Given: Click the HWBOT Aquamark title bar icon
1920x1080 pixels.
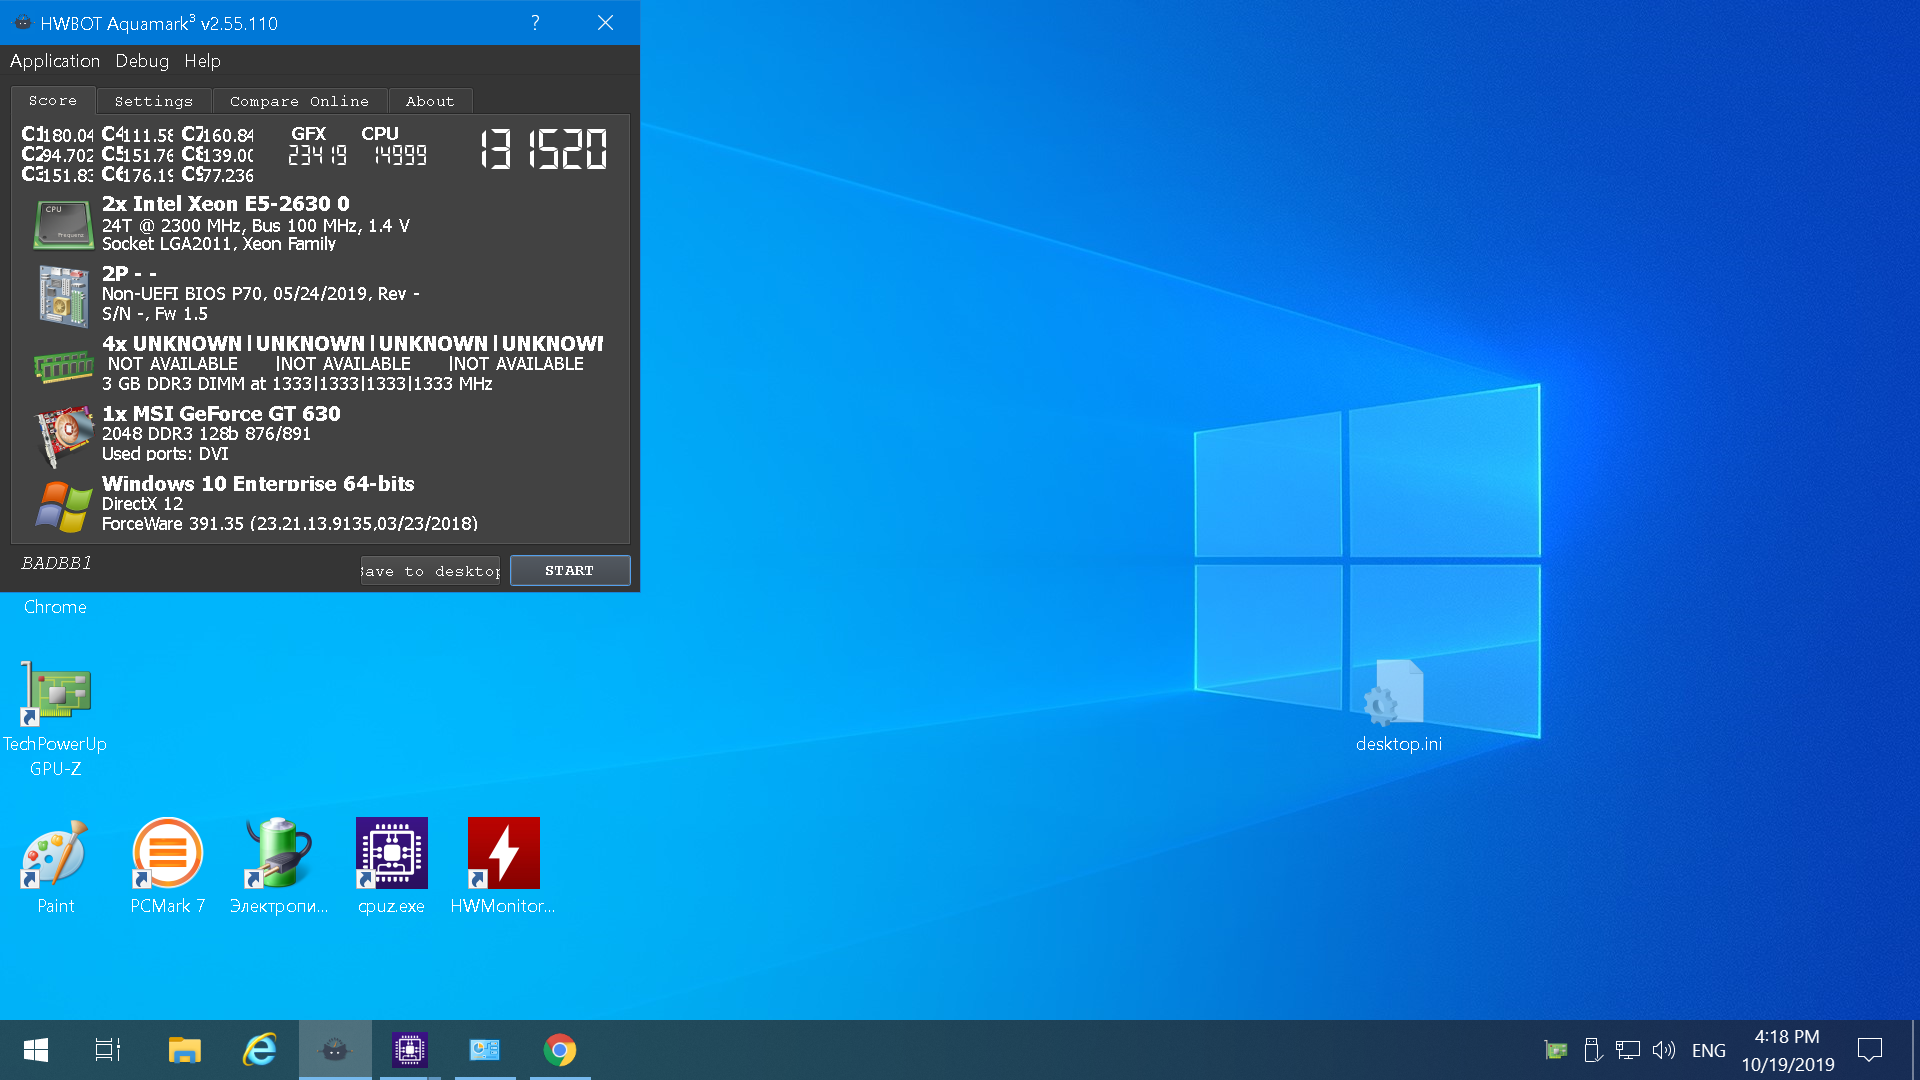Looking at the screenshot, I should tap(22, 22).
